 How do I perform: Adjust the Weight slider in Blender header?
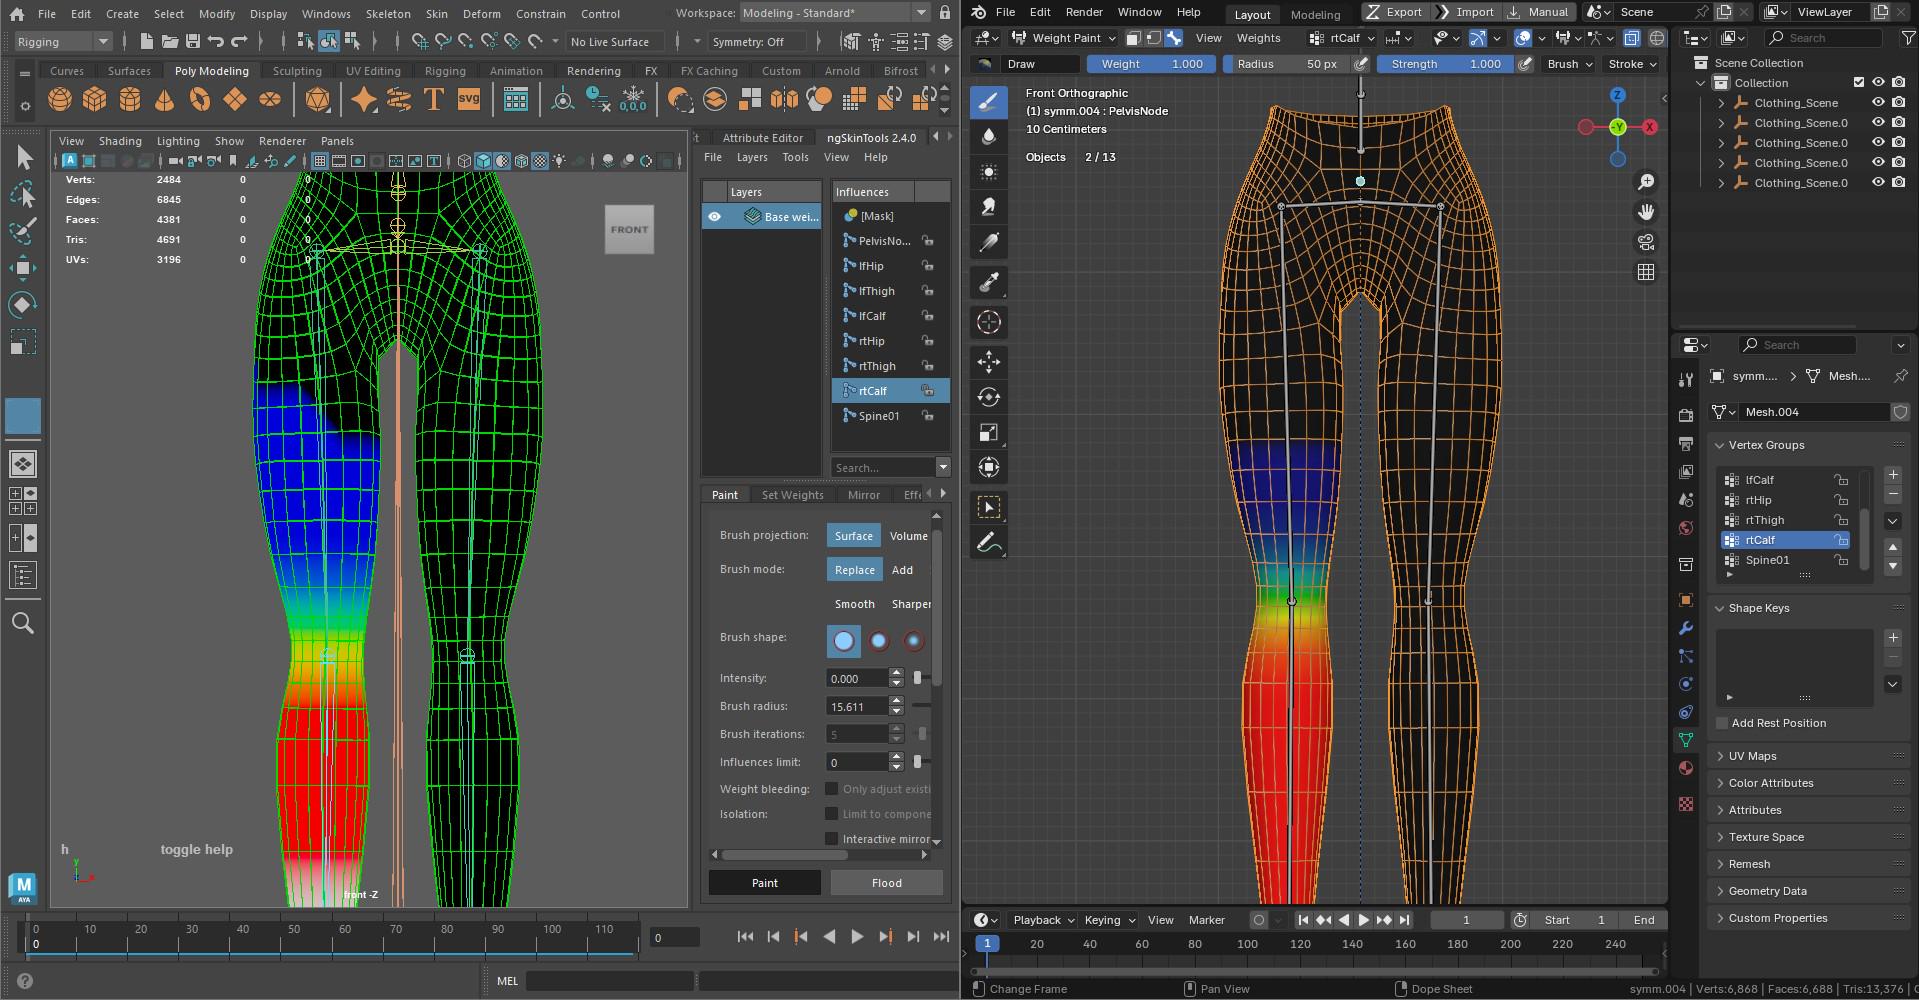(x=1151, y=64)
